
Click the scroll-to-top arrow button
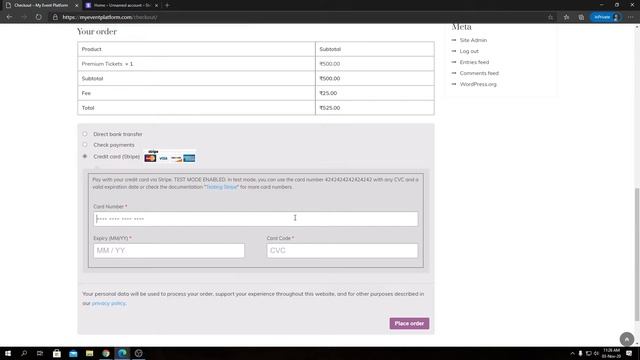627,339
